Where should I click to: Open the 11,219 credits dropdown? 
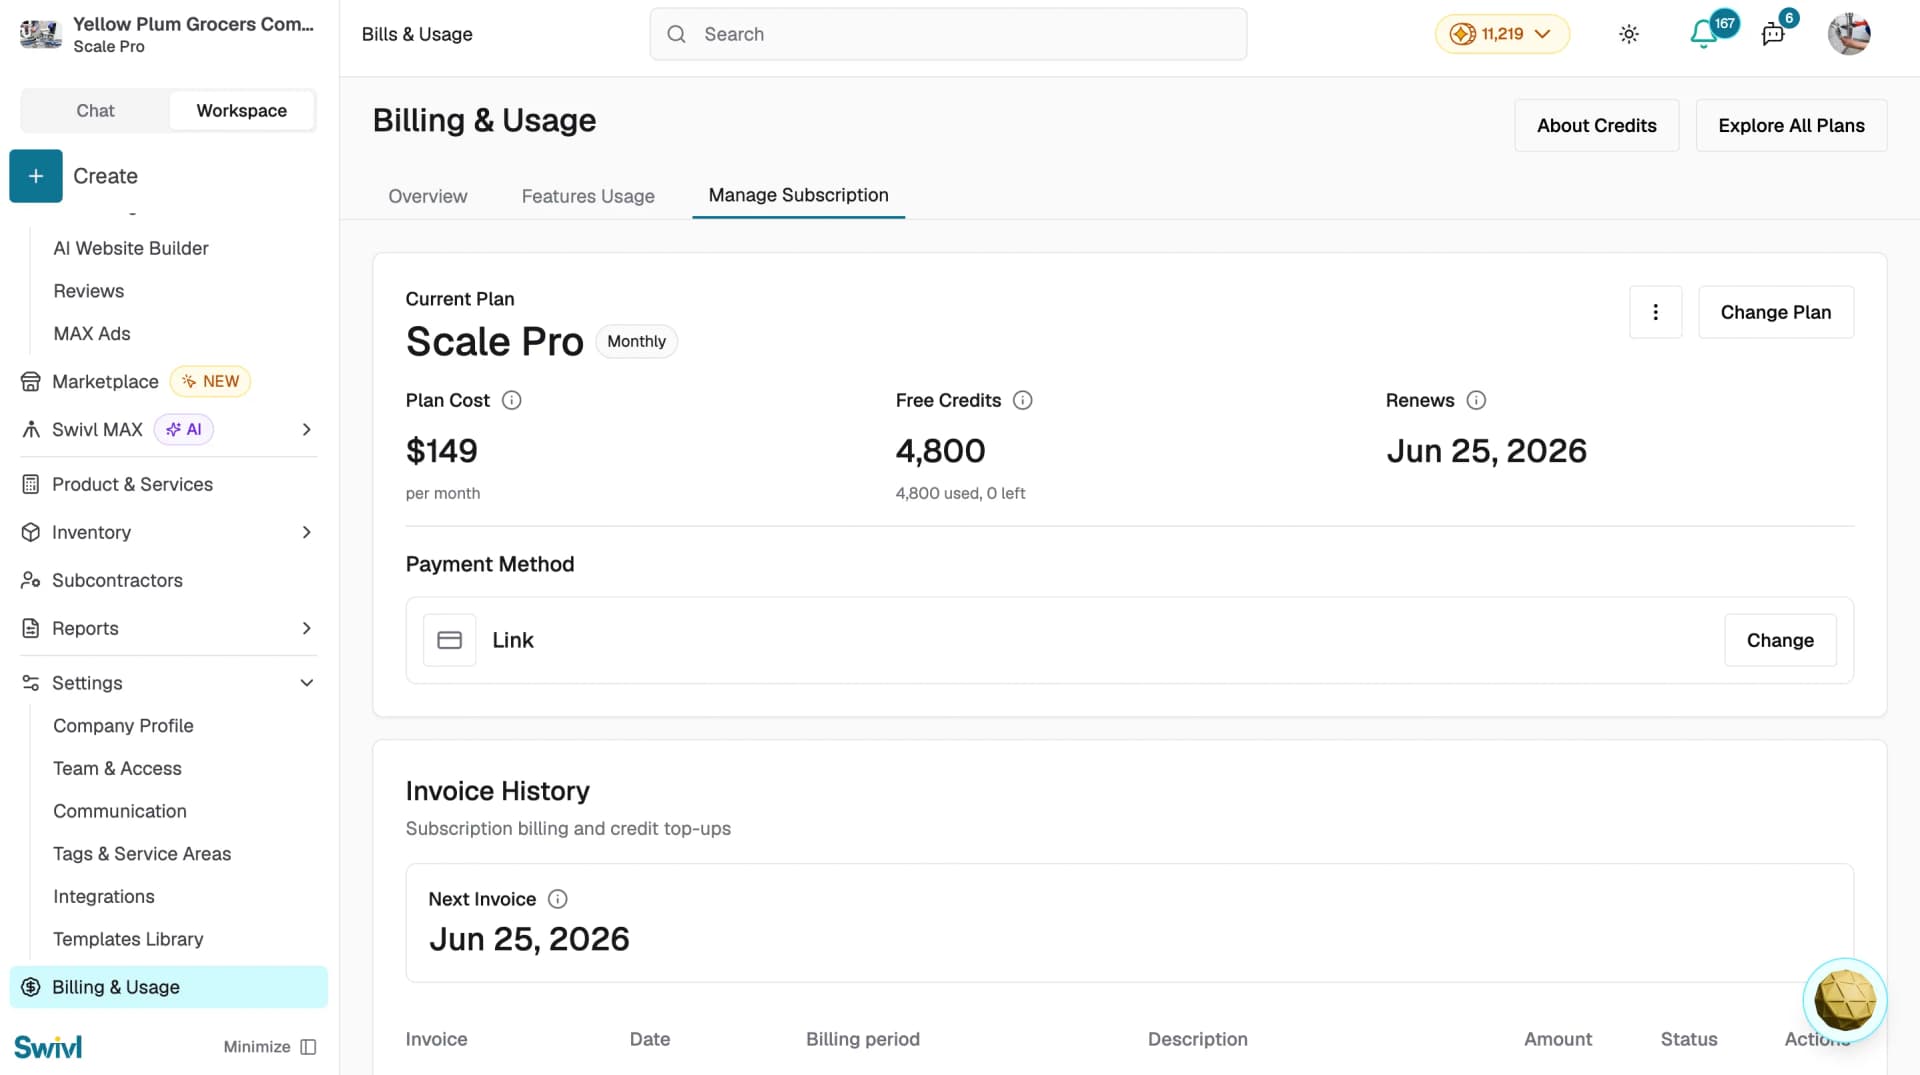(1502, 34)
